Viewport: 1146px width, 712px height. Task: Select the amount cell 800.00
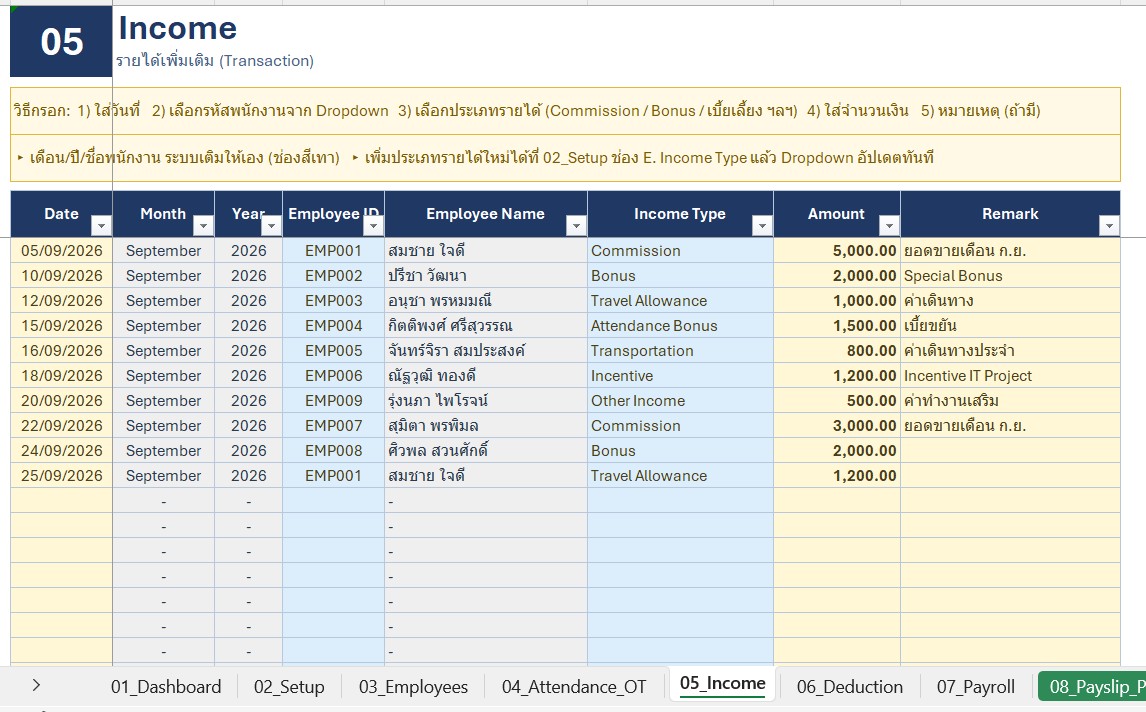coord(837,350)
